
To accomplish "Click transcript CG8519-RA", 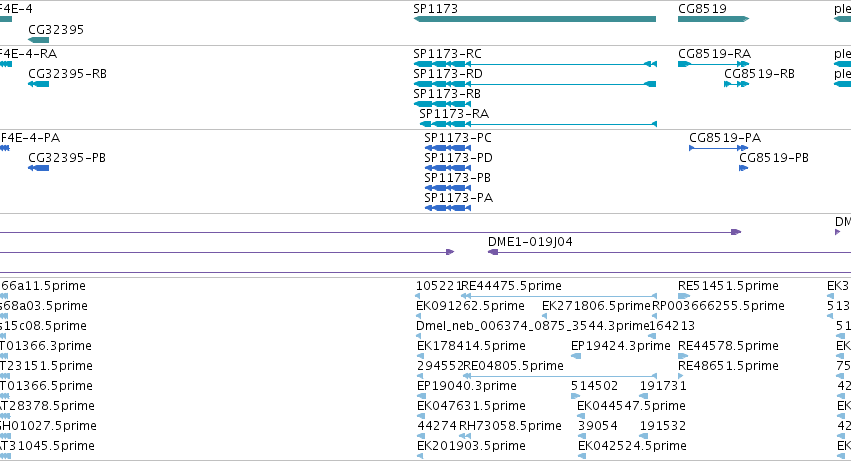I will (713, 64).
